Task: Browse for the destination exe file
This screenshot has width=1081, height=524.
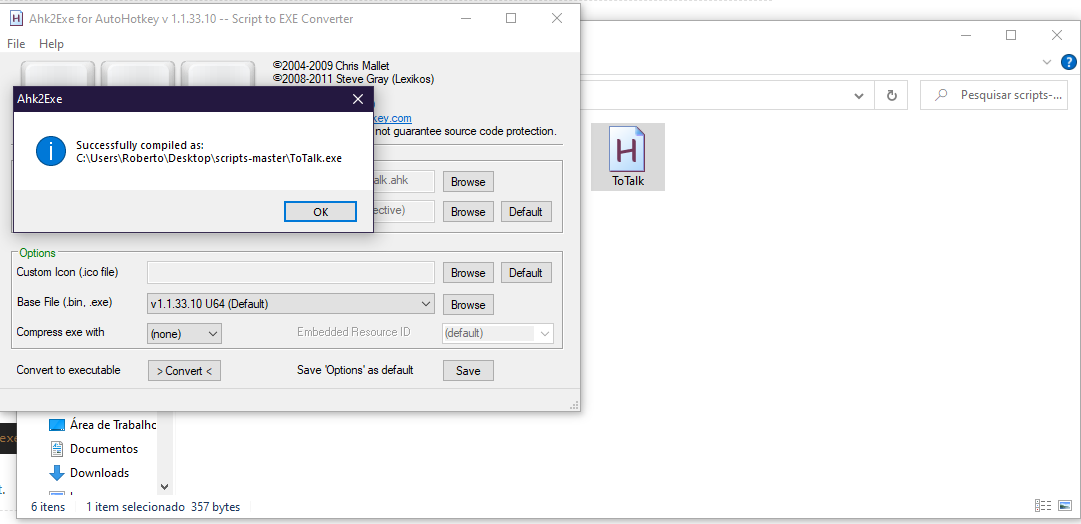Action: coord(468,212)
